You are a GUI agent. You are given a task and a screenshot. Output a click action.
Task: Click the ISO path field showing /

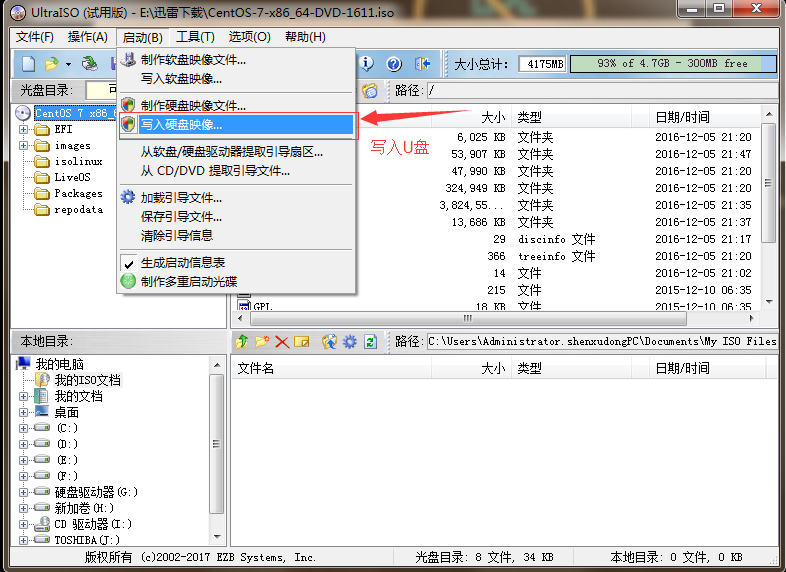(602, 91)
